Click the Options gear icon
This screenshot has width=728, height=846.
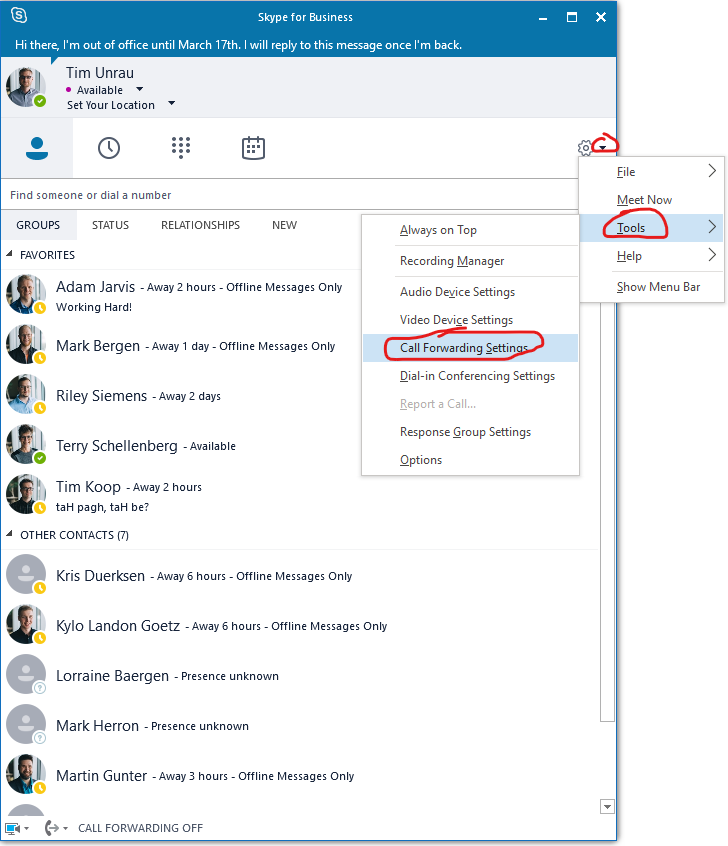click(x=586, y=148)
